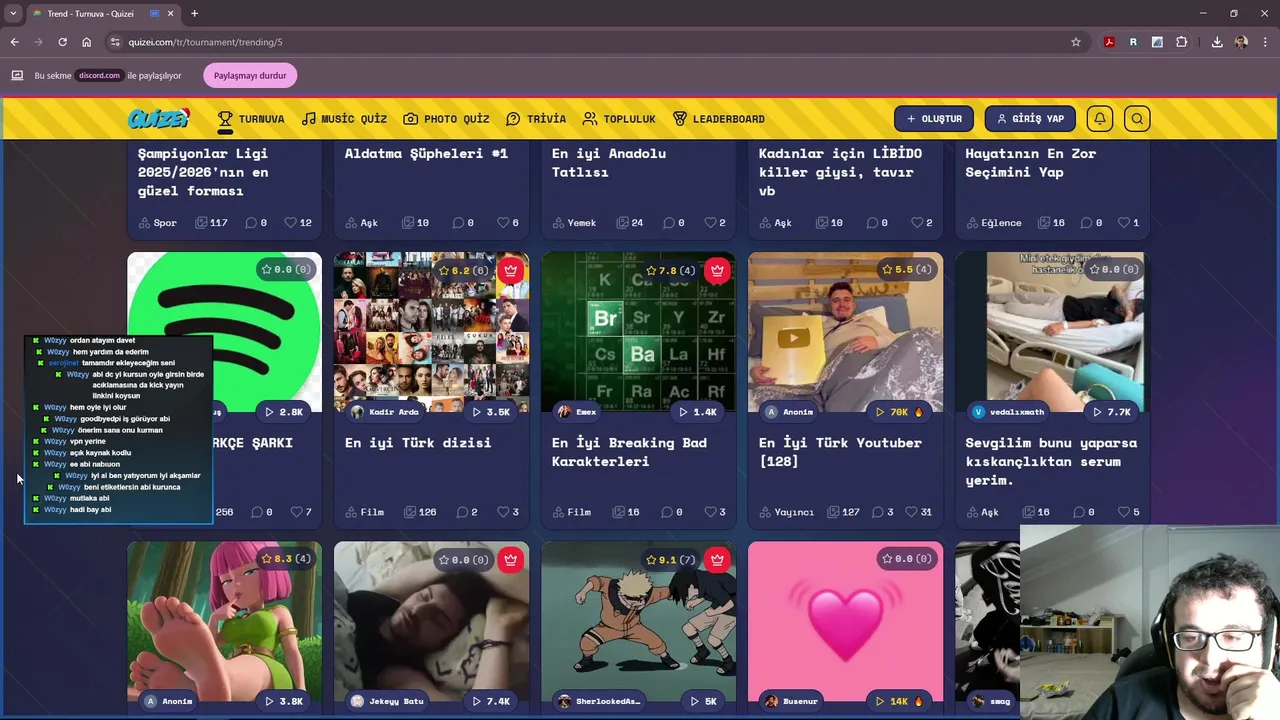Click the Oluştur button

tap(934, 119)
